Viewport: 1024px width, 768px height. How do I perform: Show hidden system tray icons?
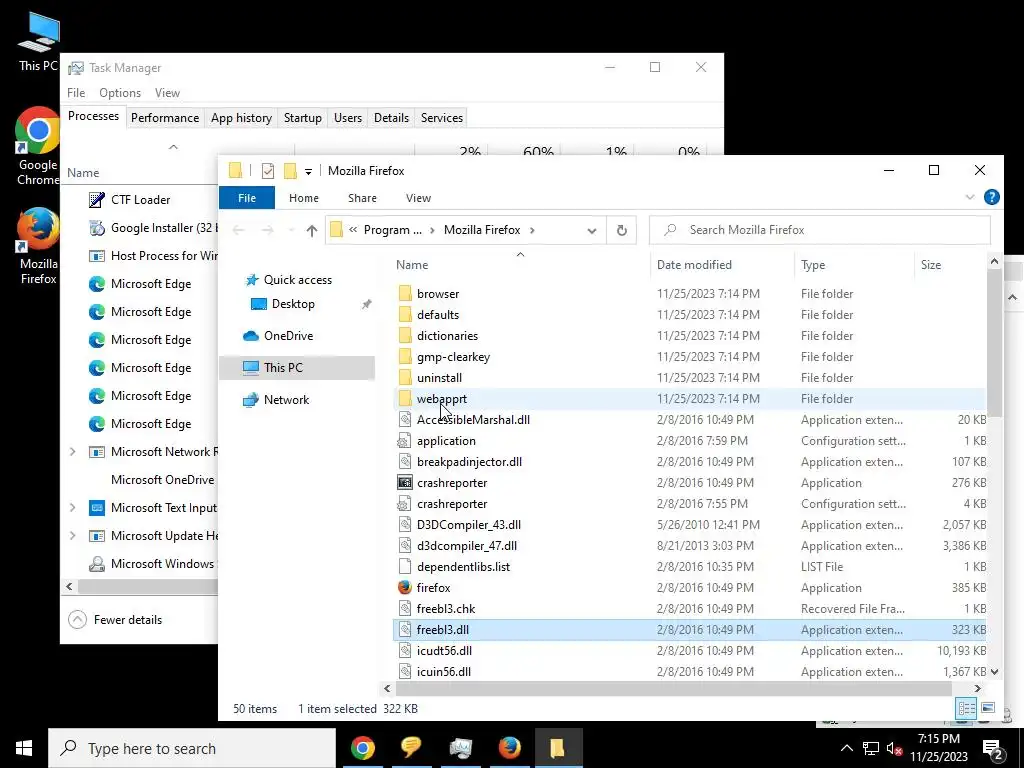846,749
